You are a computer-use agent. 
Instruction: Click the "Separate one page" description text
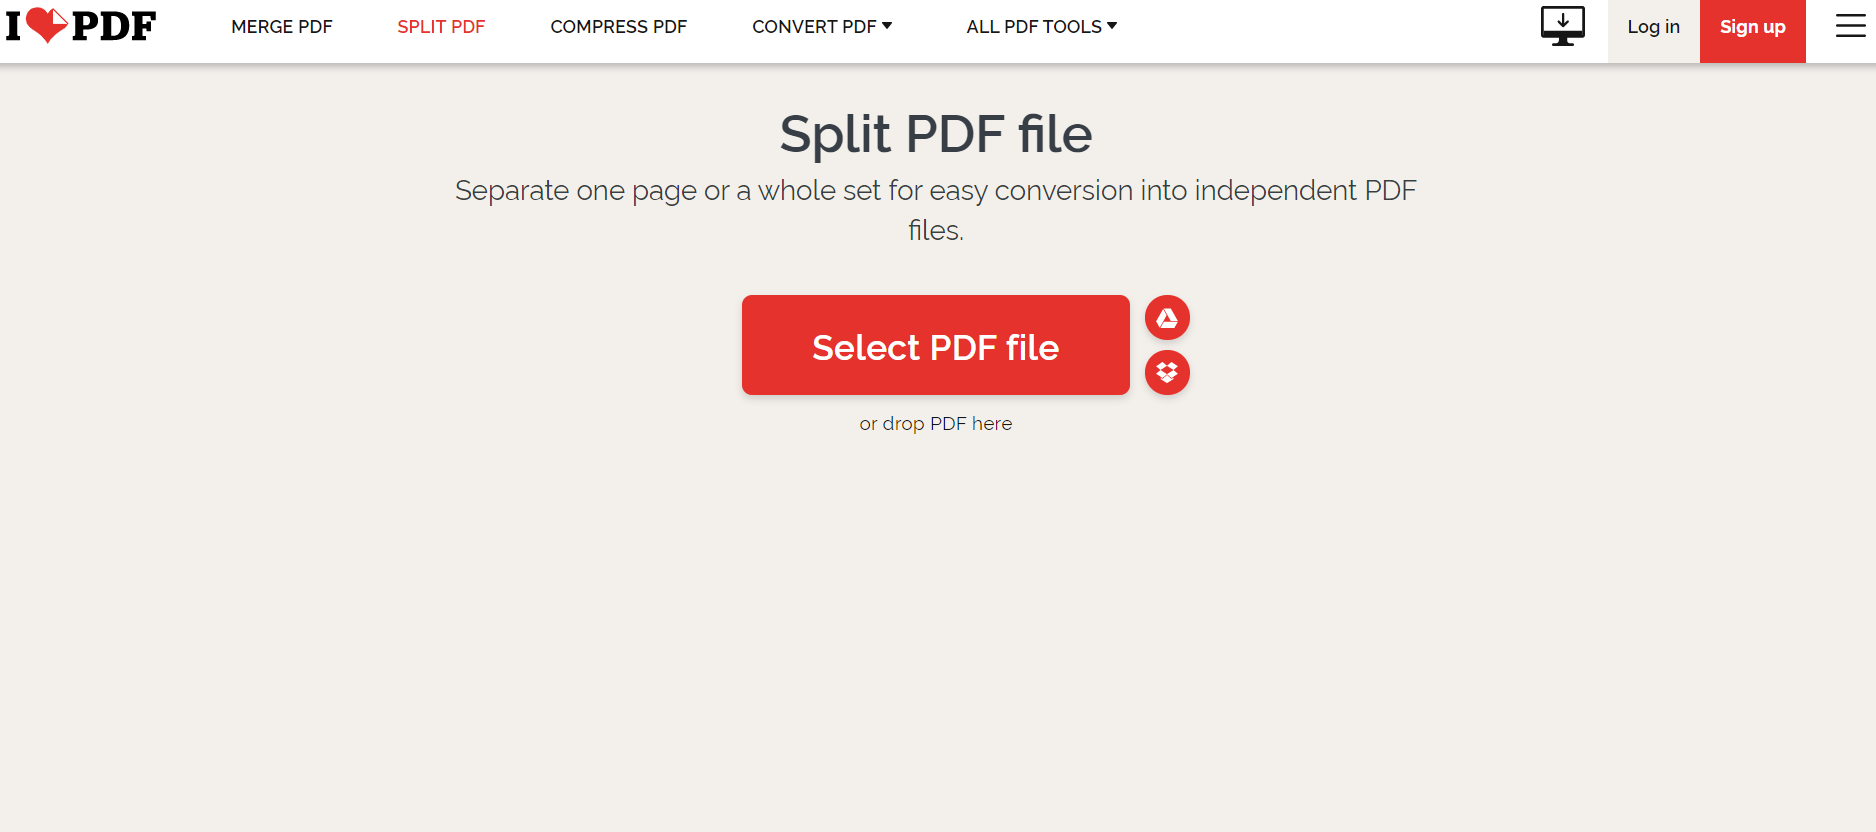(x=935, y=191)
